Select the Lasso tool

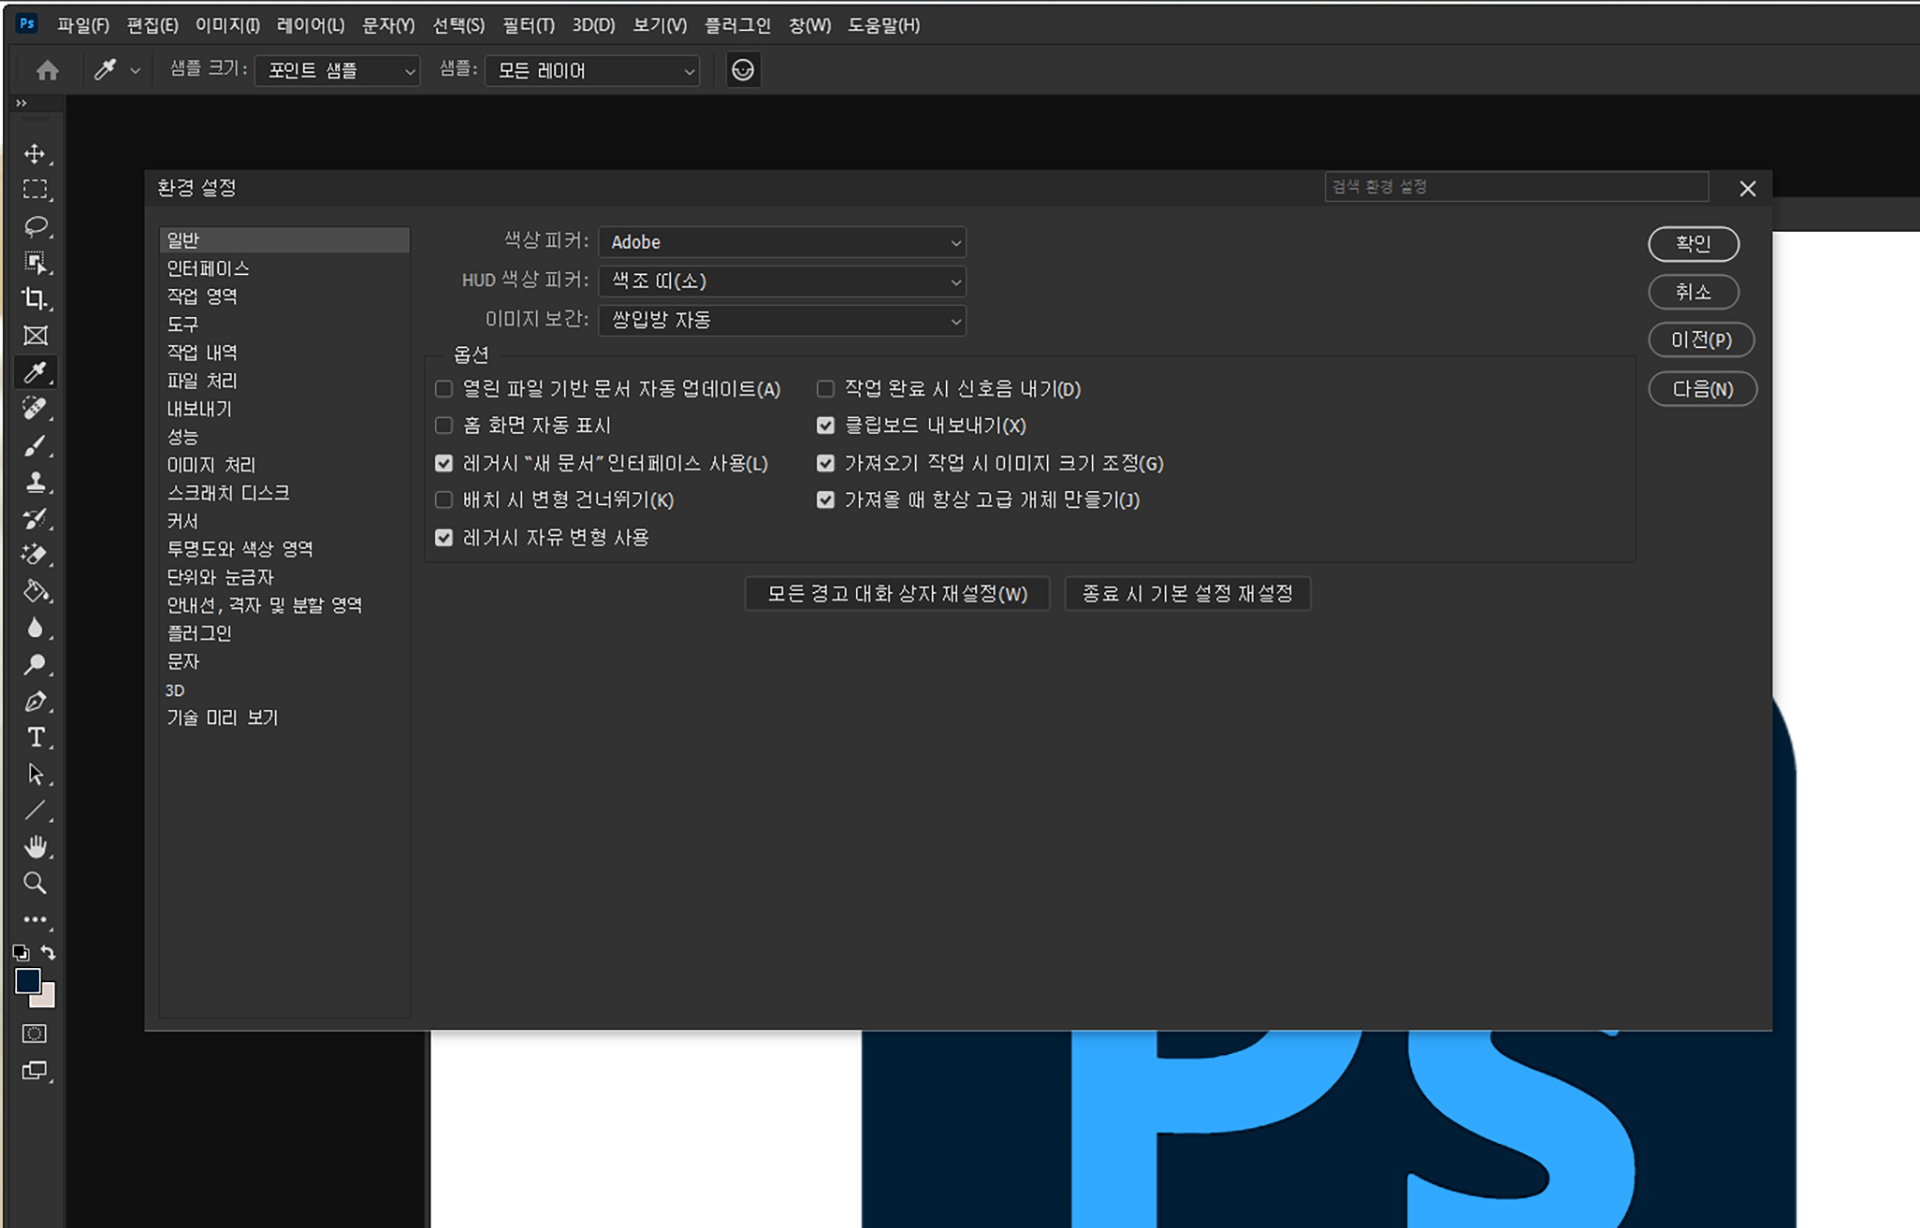(x=35, y=227)
